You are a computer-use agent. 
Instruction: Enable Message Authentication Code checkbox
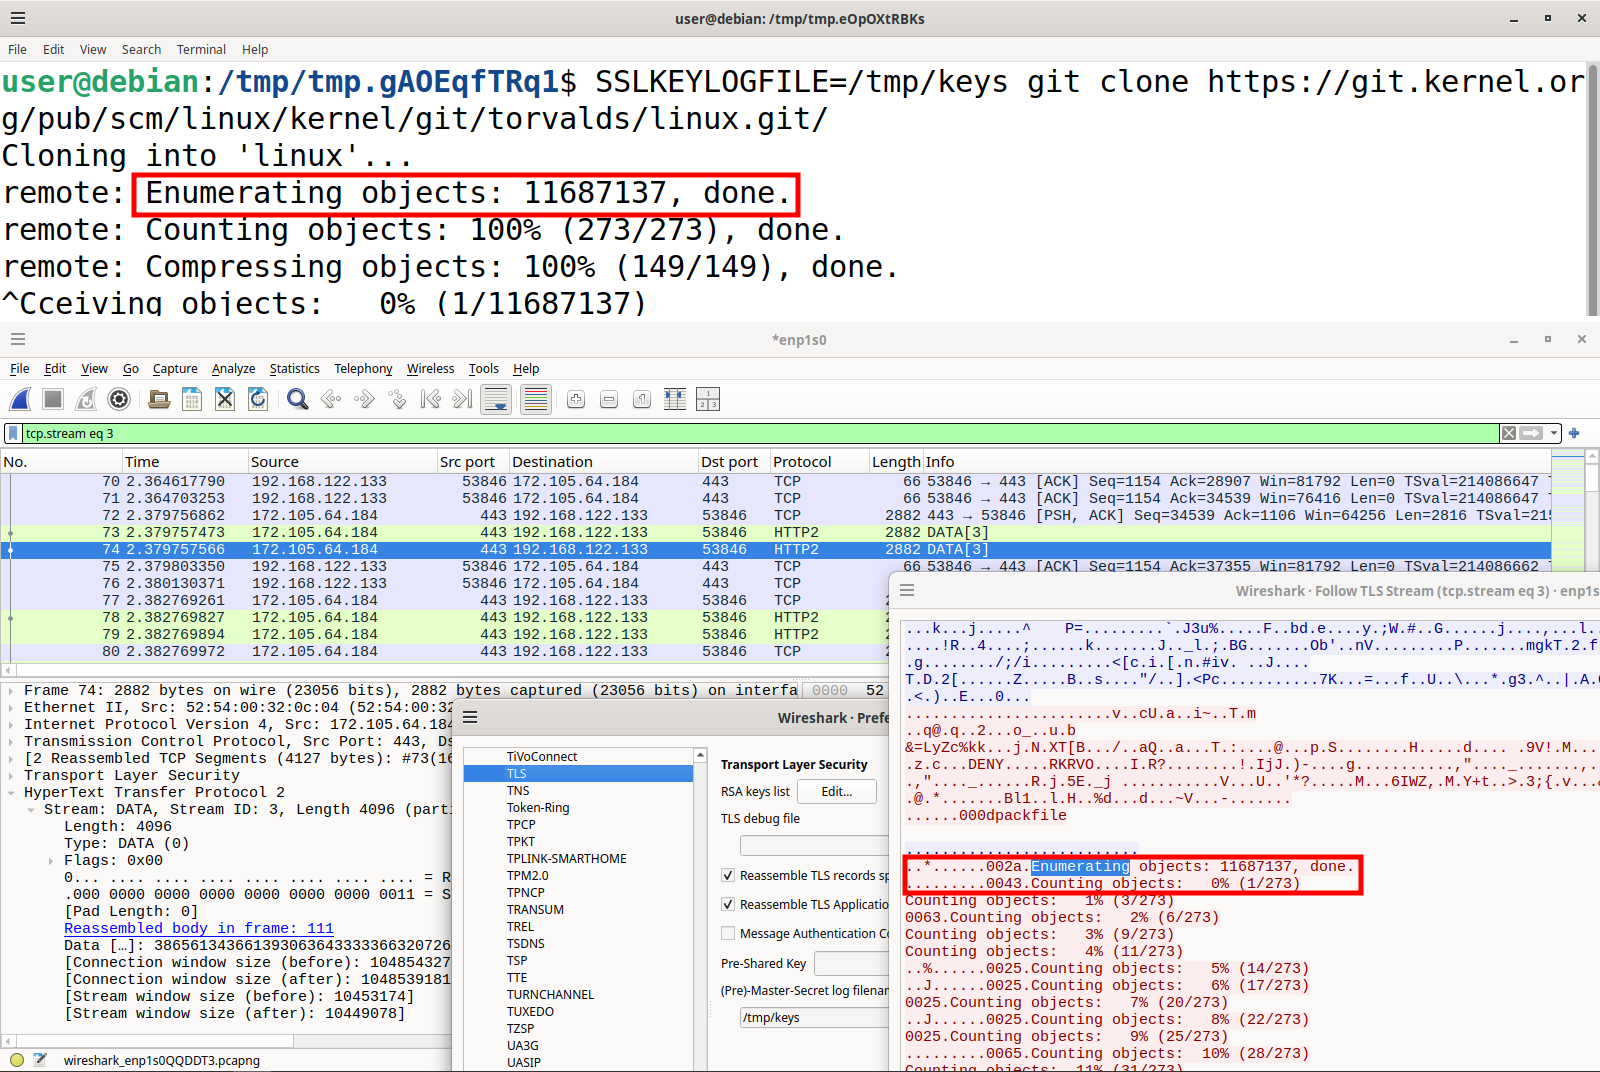(728, 933)
